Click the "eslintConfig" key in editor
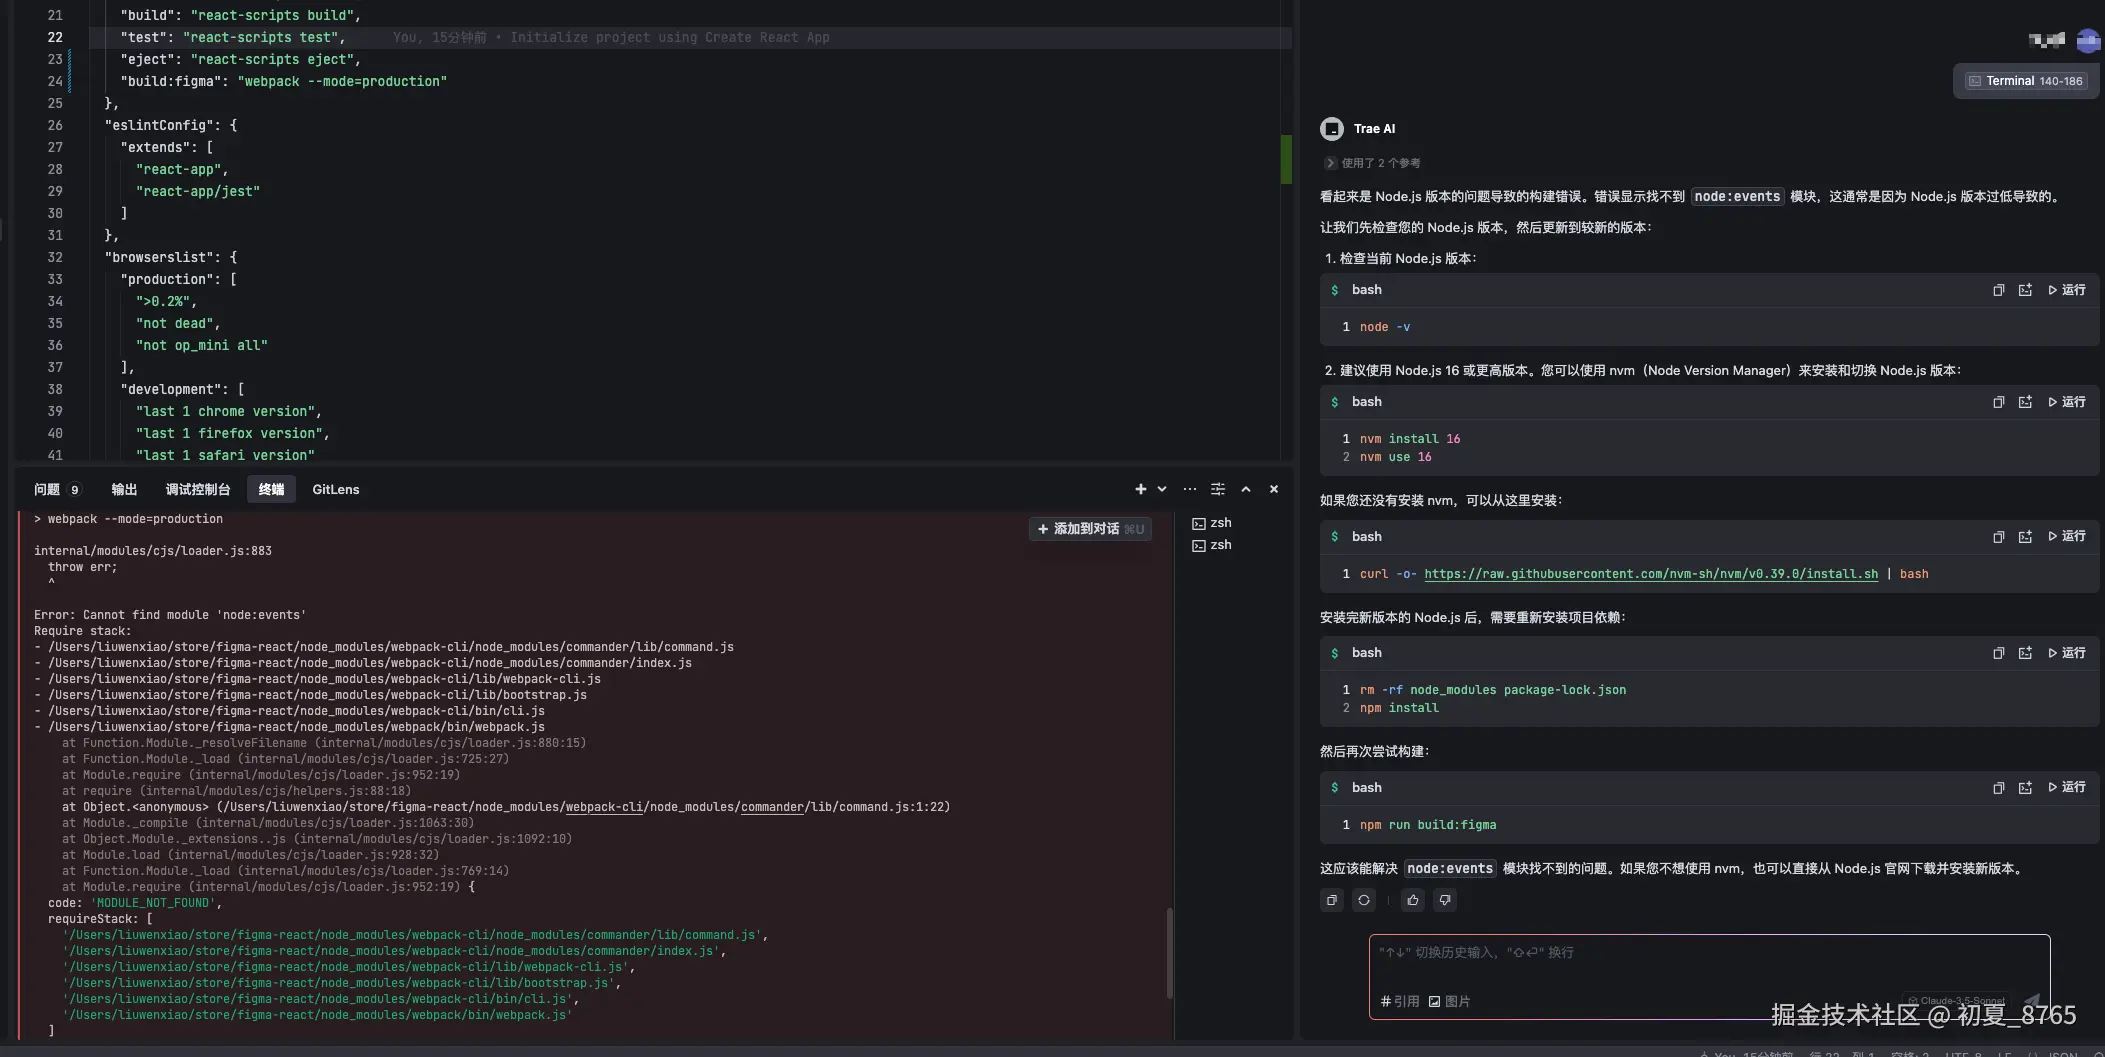2105x1057 pixels. 159,126
